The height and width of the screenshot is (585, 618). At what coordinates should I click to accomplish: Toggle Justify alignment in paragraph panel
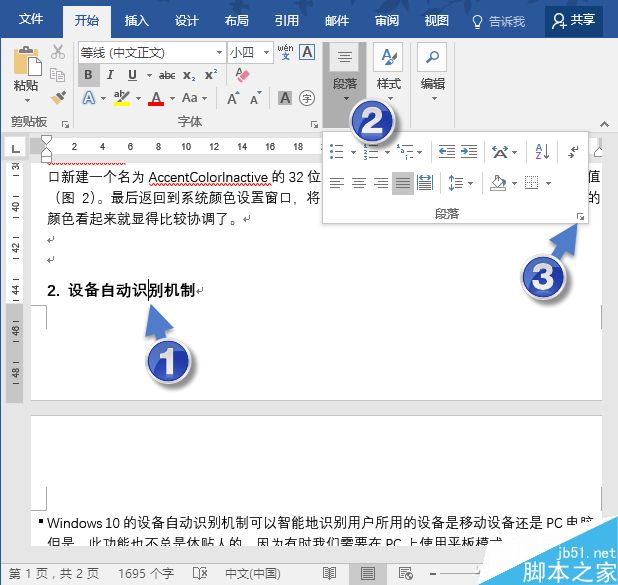402,183
